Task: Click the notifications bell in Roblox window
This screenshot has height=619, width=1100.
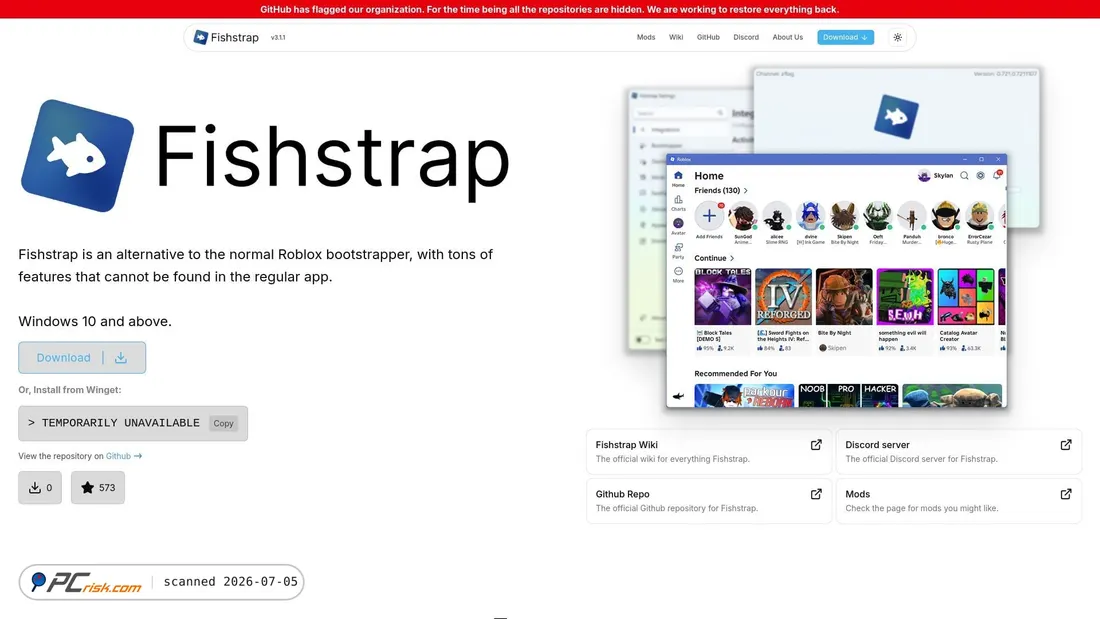Action: 997,175
